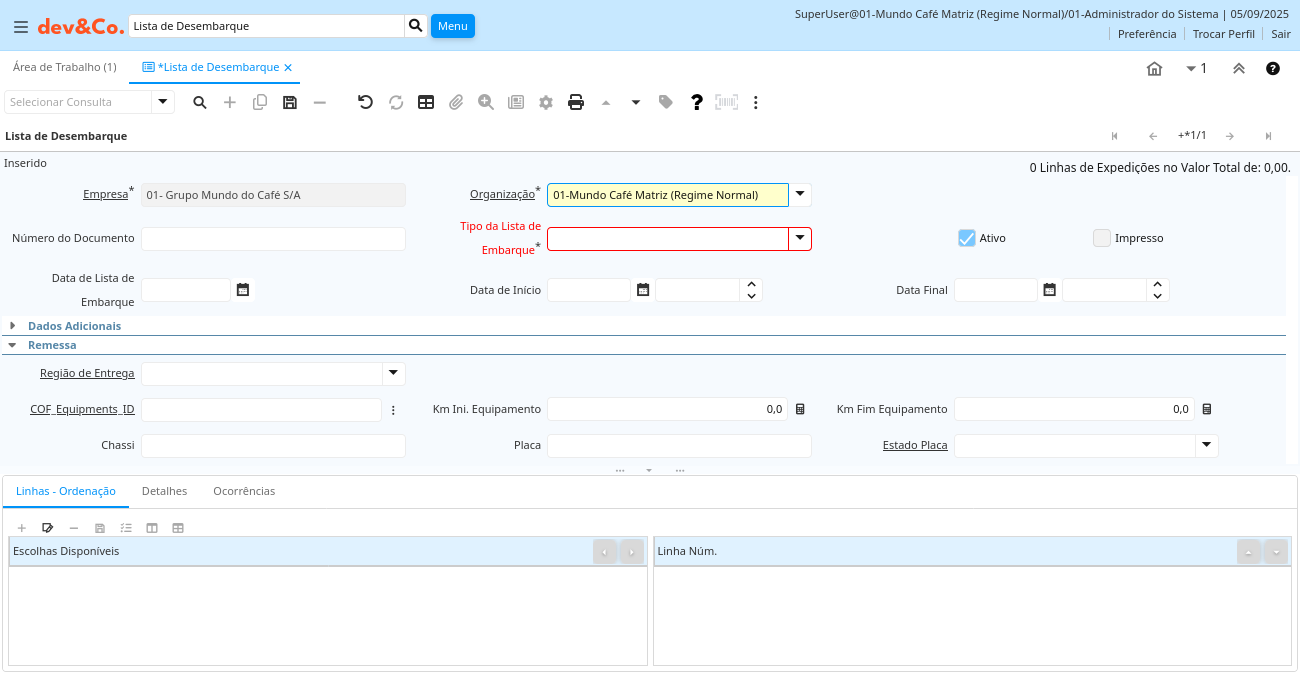Expand the Dados Adicionais section
This screenshot has width=1300, height=674.
[74, 326]
